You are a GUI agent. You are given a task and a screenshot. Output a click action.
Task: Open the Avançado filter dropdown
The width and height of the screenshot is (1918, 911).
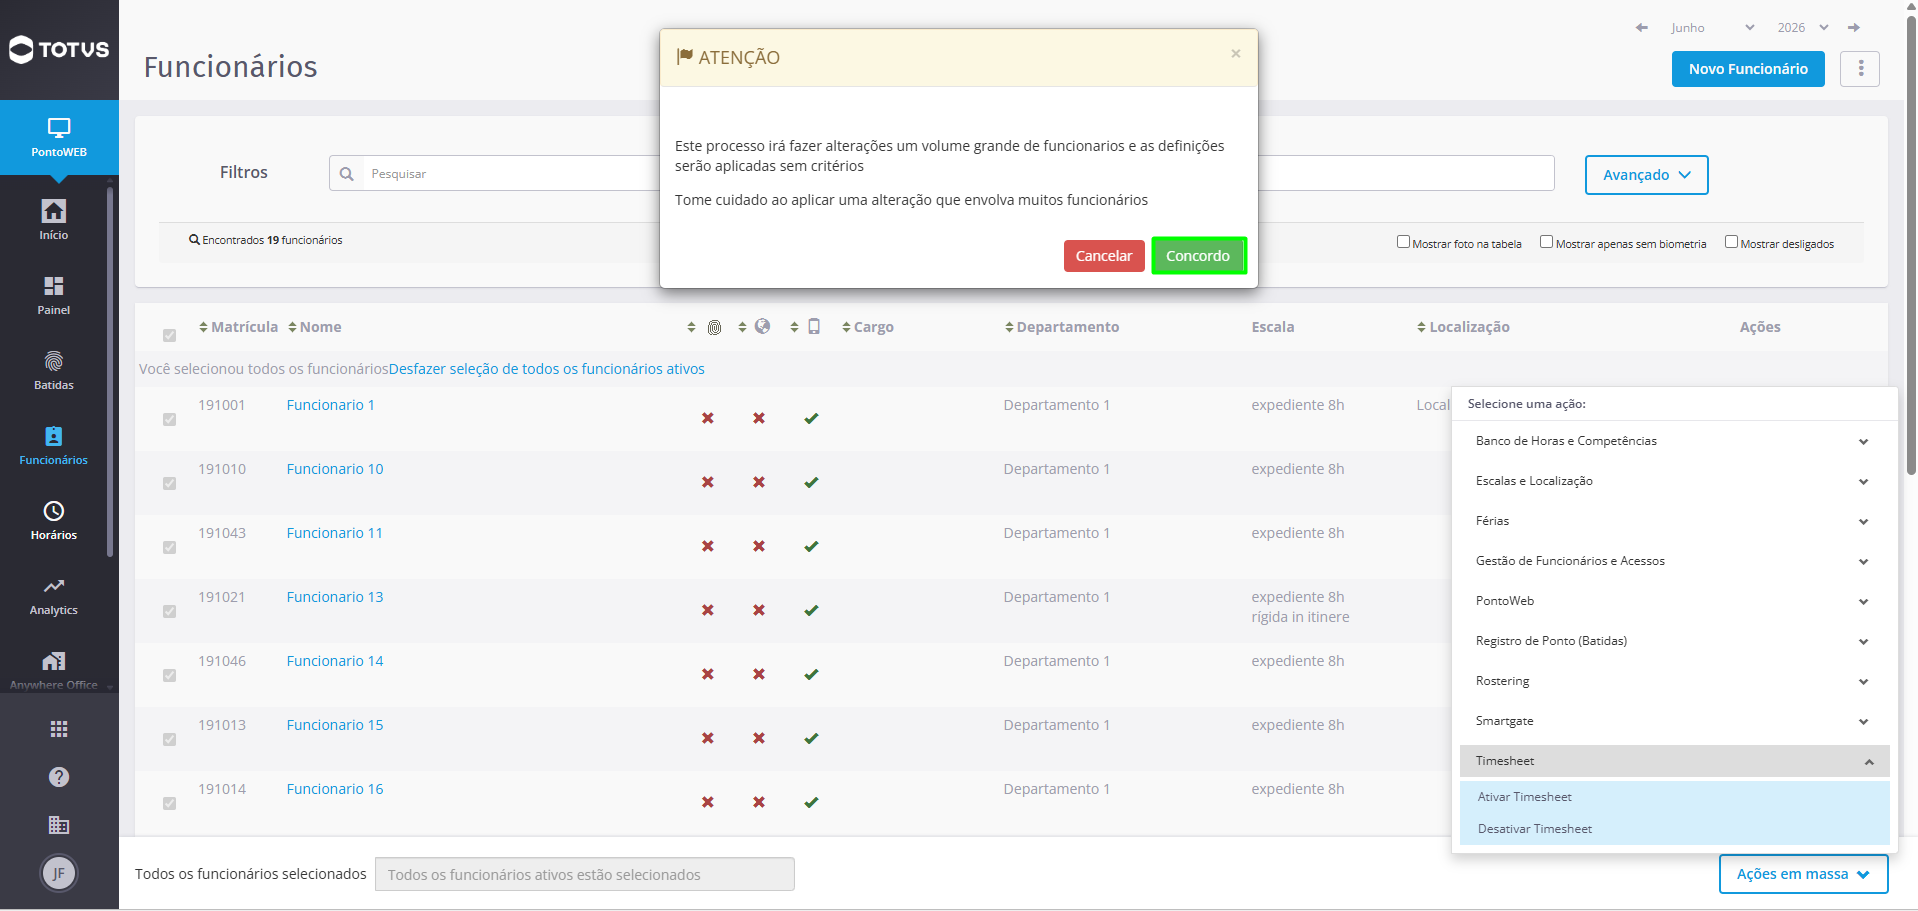pyautogui.click(x=1646, y=175)
